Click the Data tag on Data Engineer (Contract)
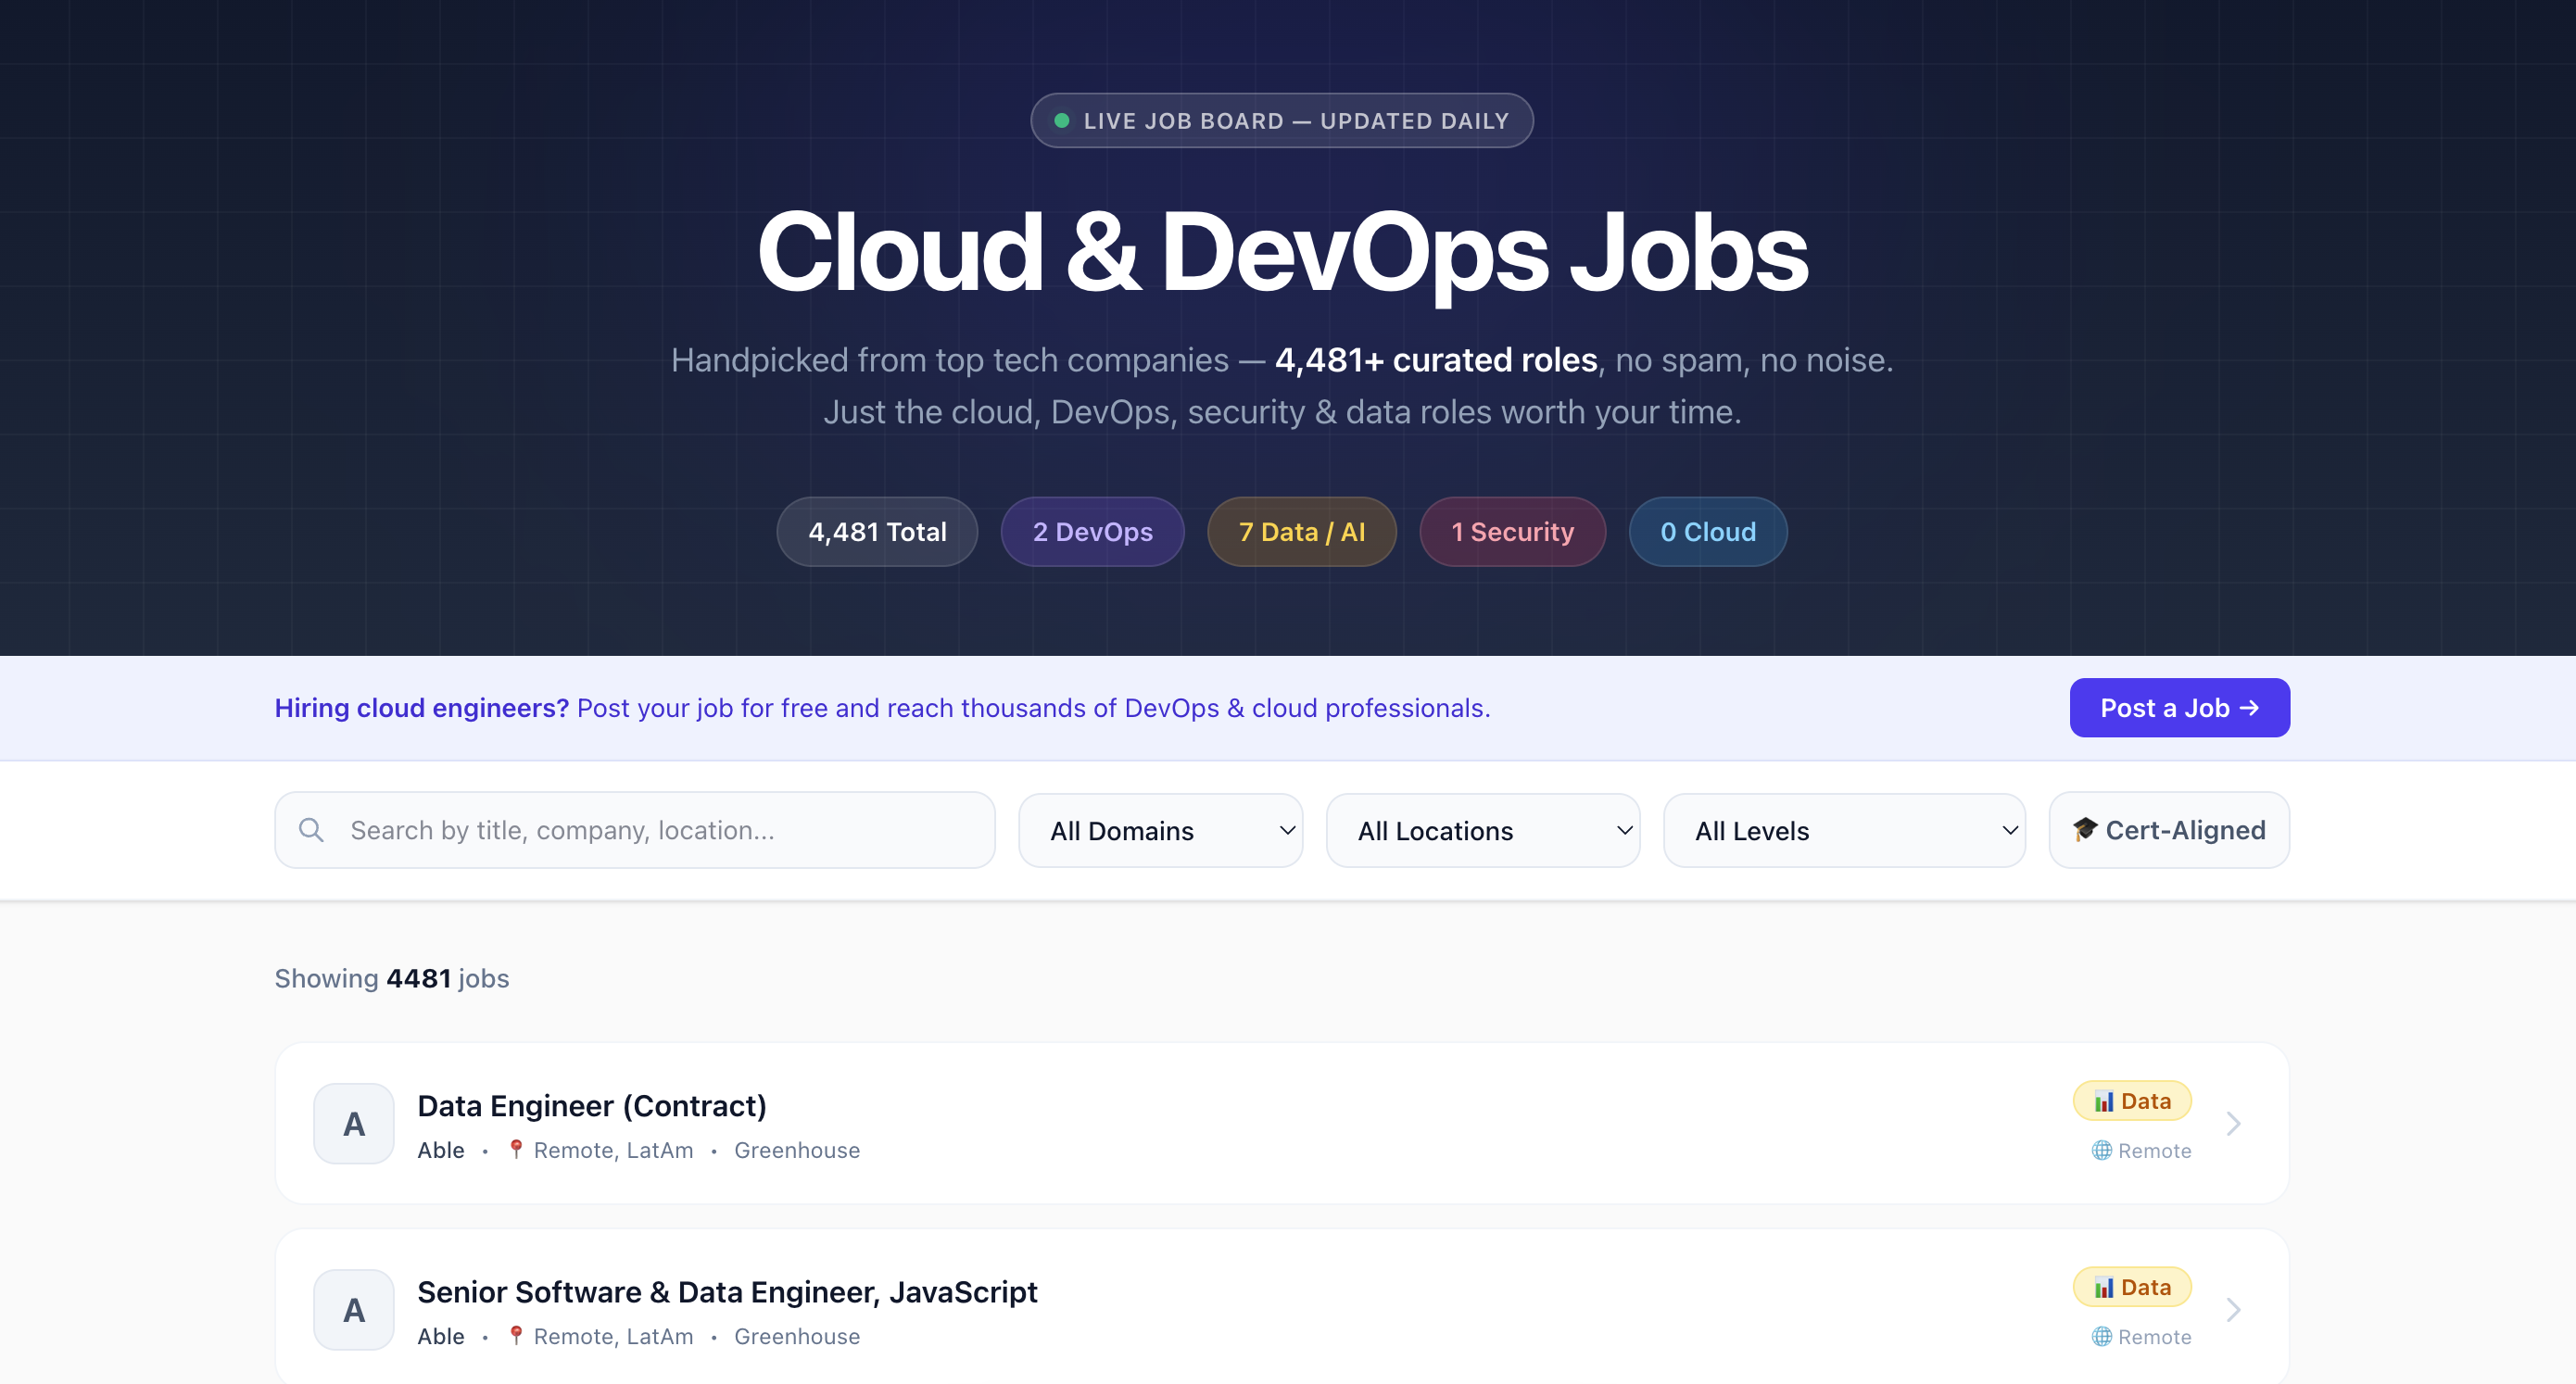 coord(2132,1101)
